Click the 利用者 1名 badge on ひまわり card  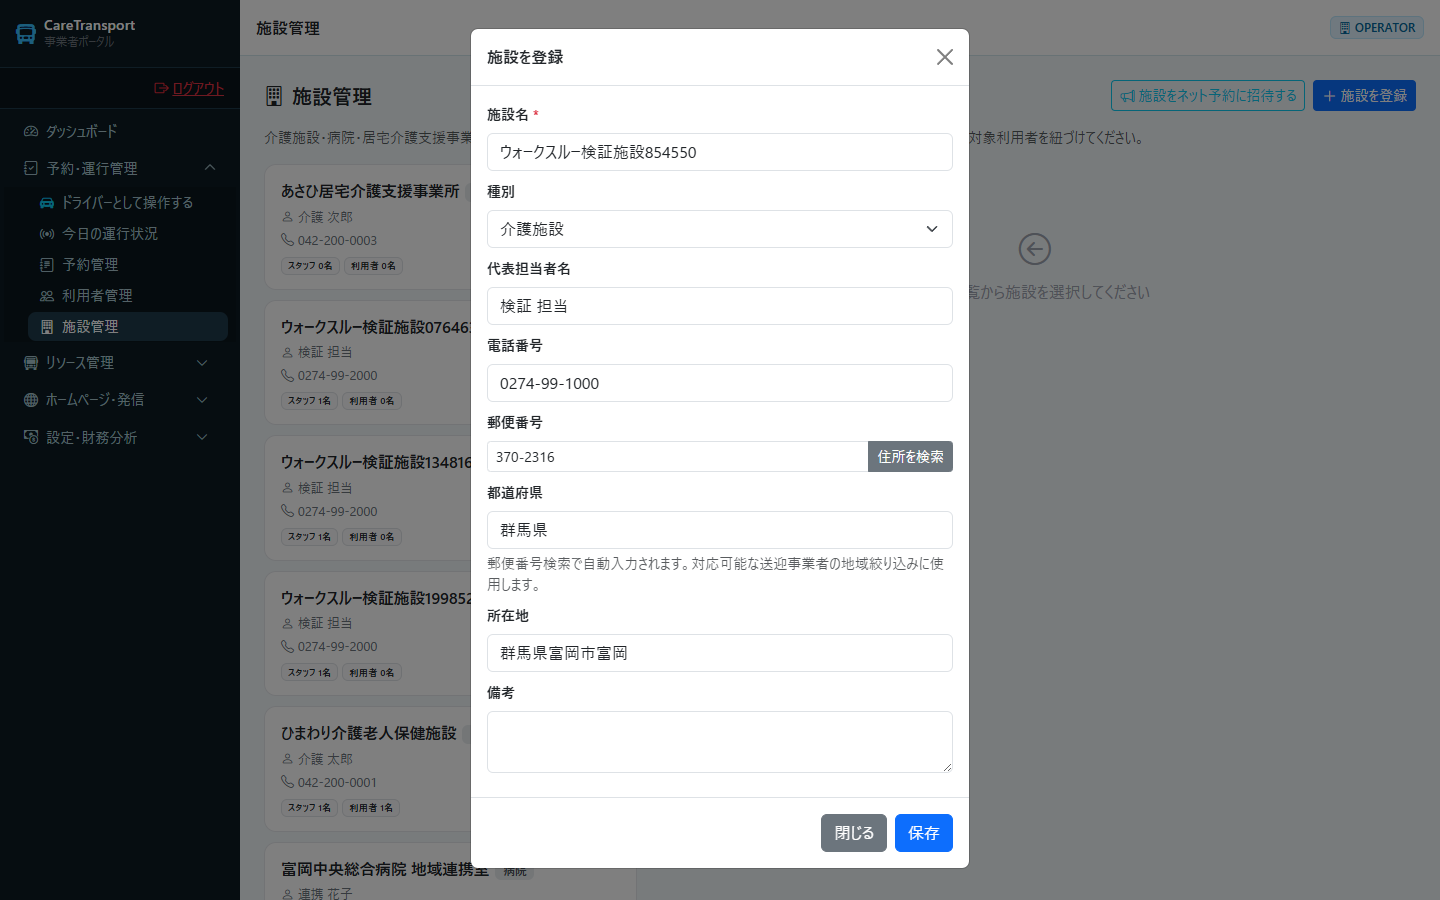point(371,808)
